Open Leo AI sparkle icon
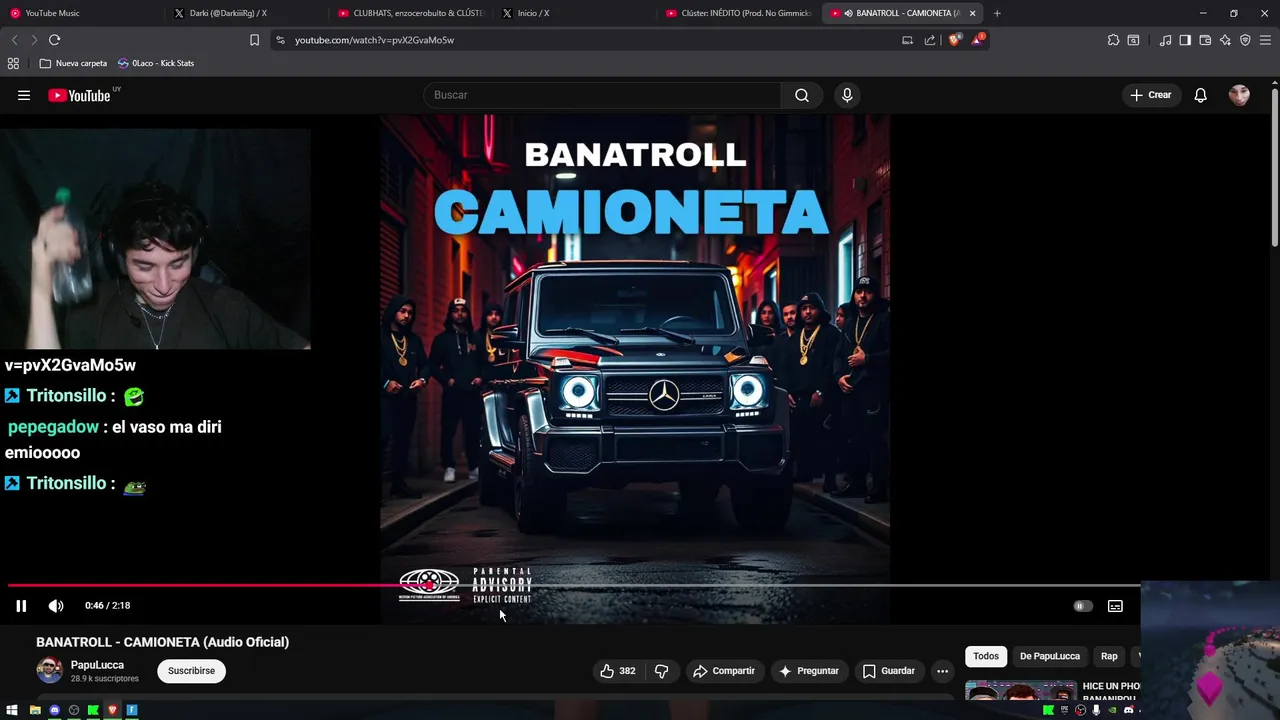This screenshot has width=1280, height=720. click(x=1225, y=40)
